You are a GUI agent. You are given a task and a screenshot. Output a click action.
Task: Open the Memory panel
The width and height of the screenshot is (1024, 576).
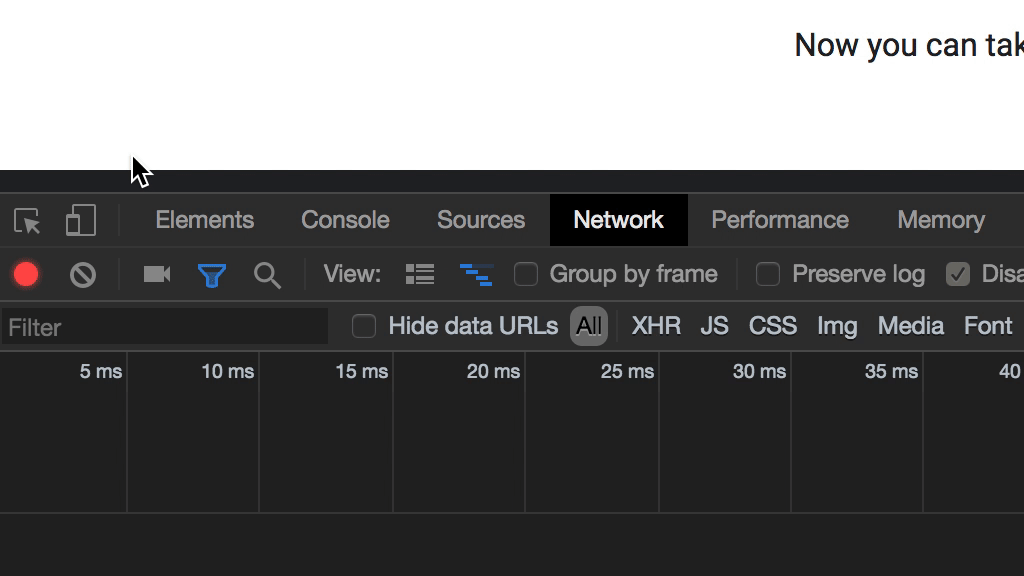(x=940, y=220)
